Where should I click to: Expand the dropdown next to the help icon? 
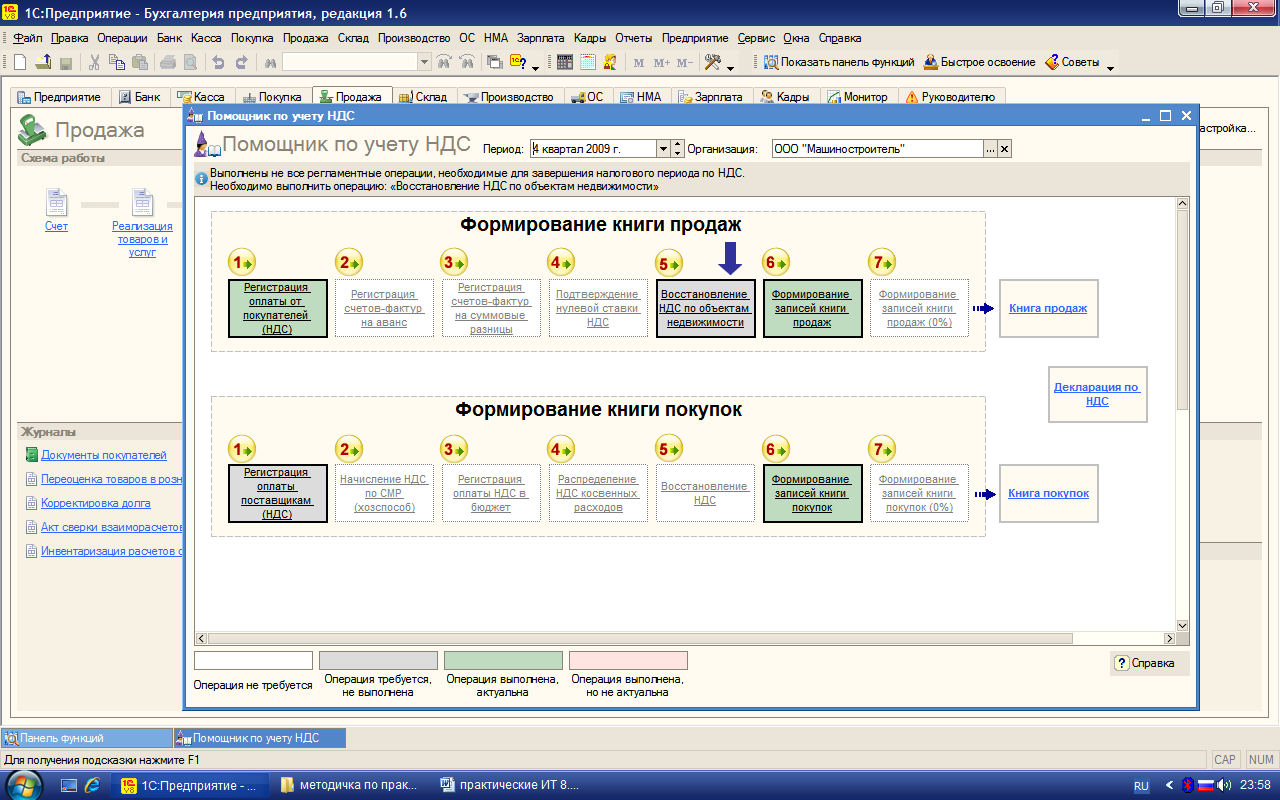(x=535, y=67)
